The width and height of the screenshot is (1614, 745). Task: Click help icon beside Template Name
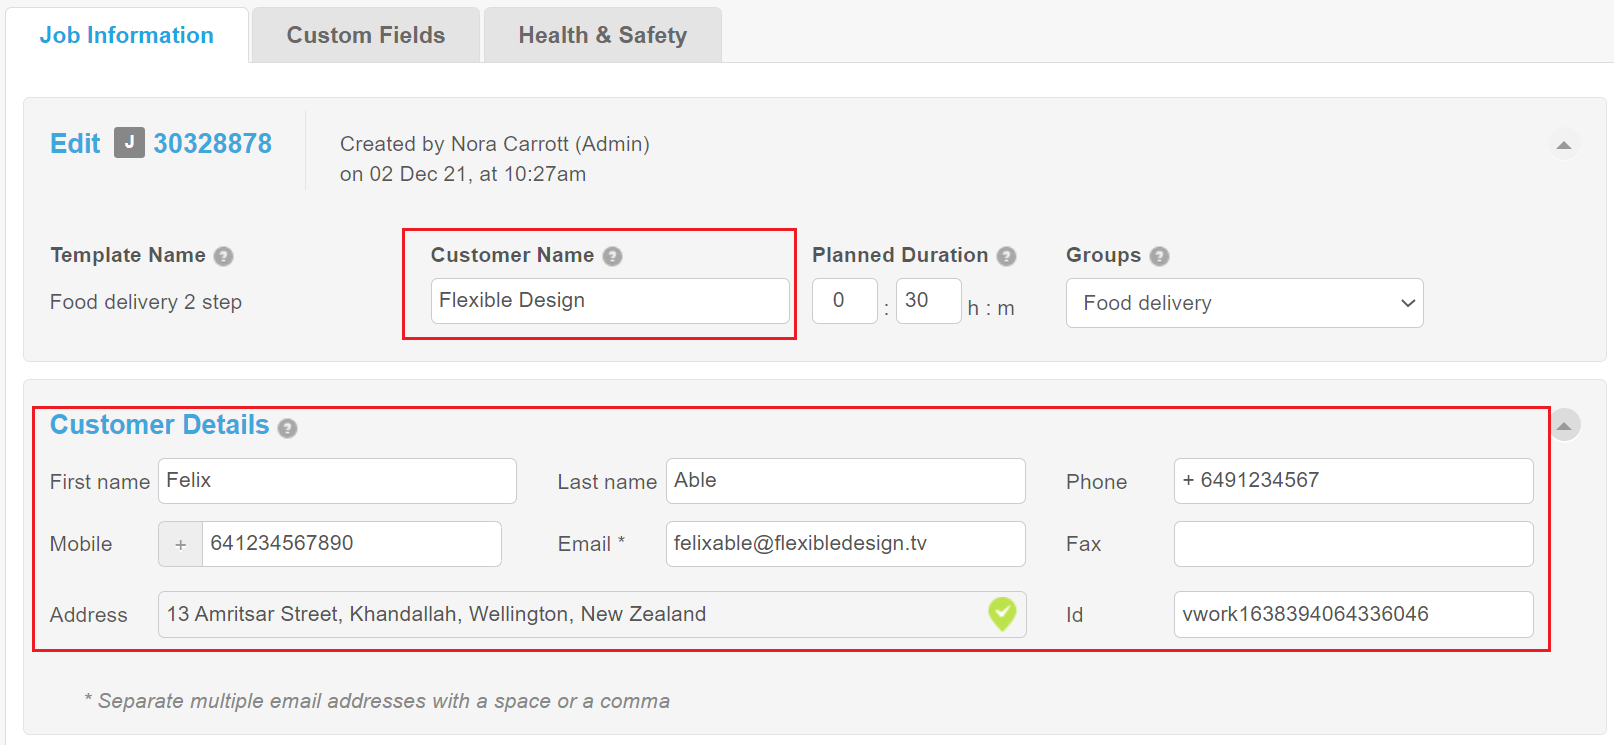(x=224, y=256)
